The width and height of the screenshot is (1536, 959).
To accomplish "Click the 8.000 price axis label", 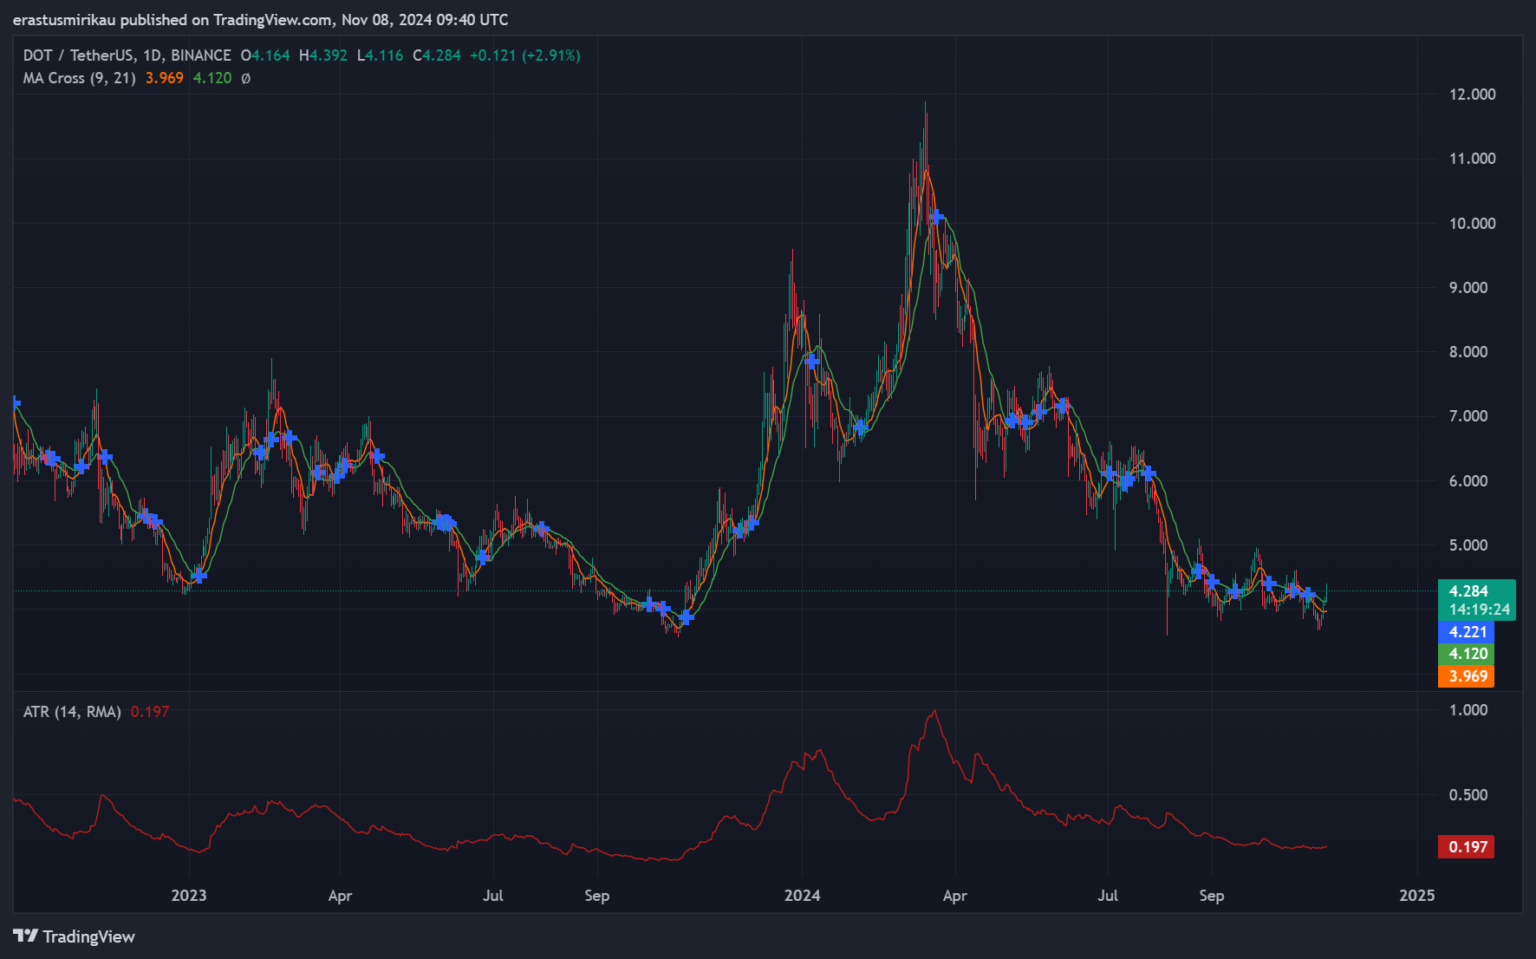I will click(1468, 352).
